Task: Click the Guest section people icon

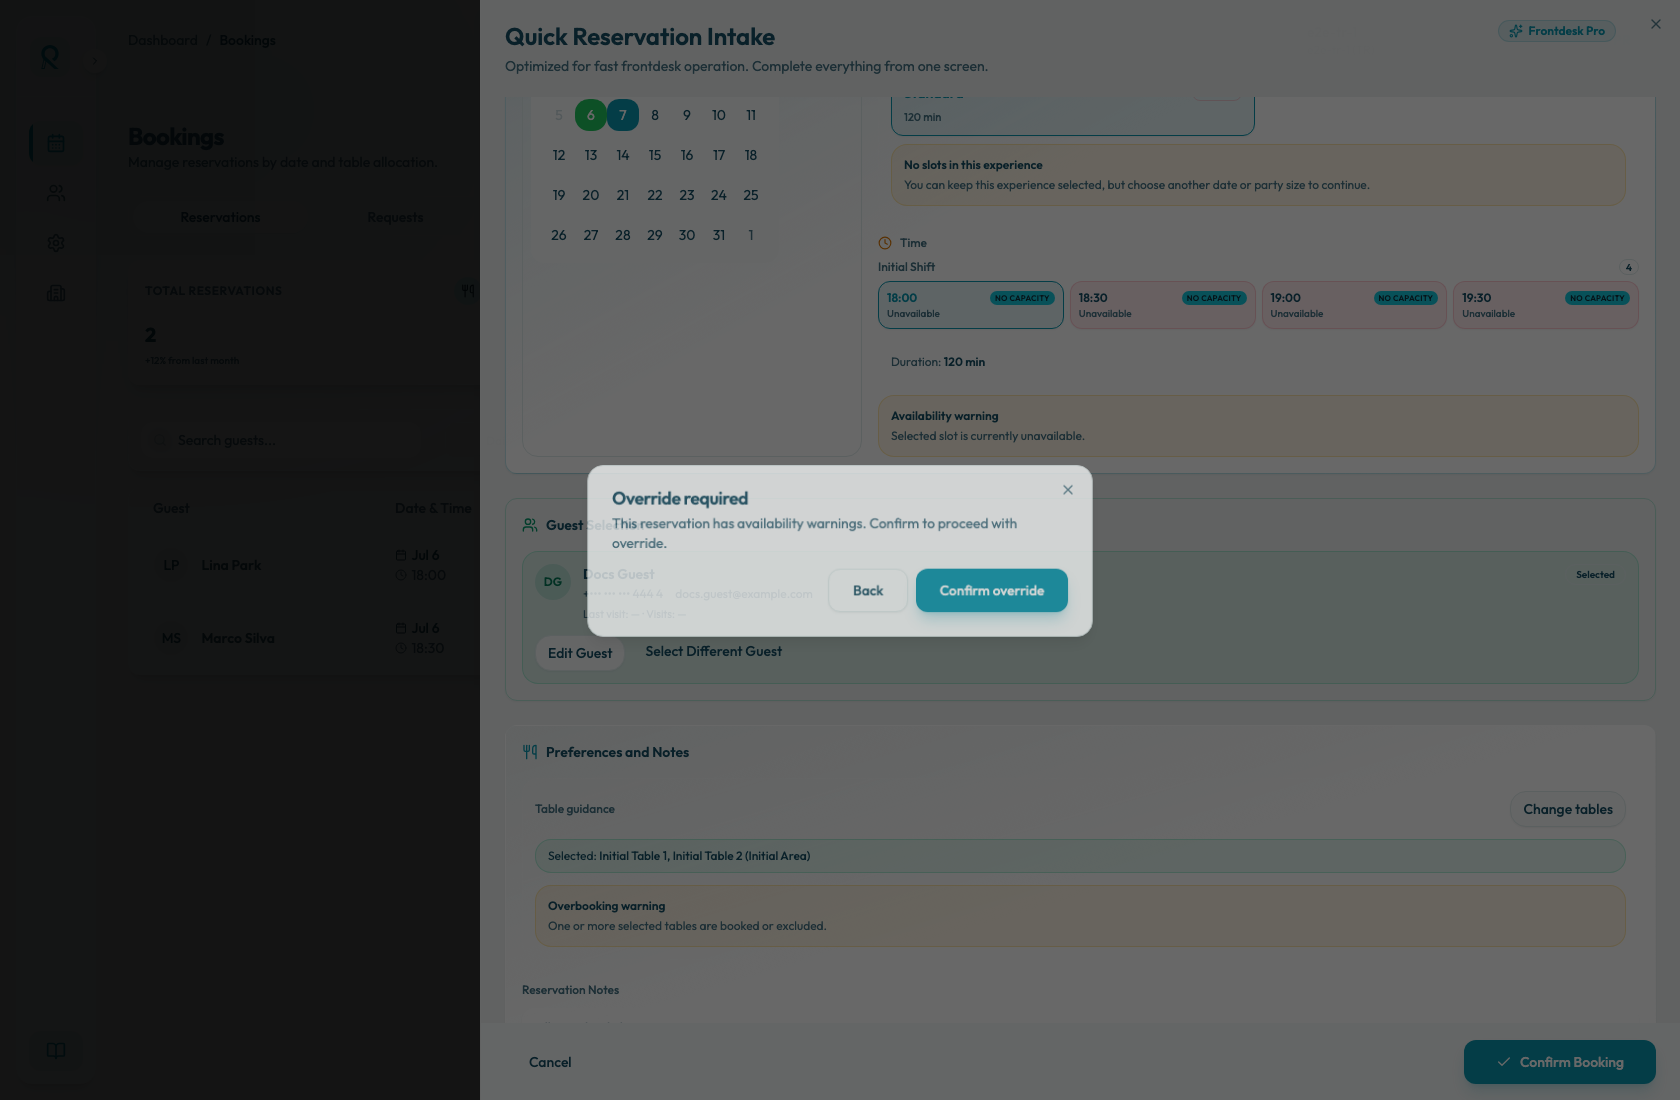Action: 530,525
